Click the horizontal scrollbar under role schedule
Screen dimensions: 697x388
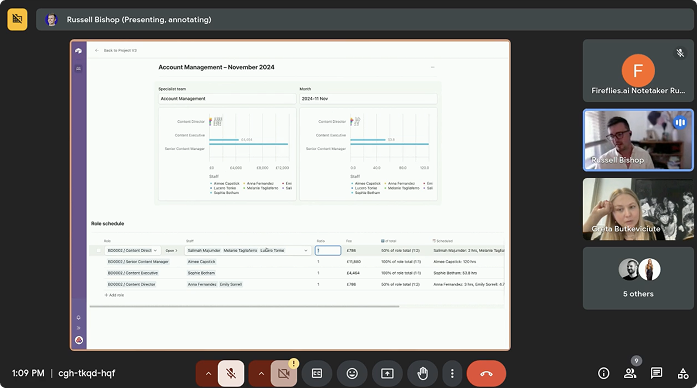pos(244,306)
